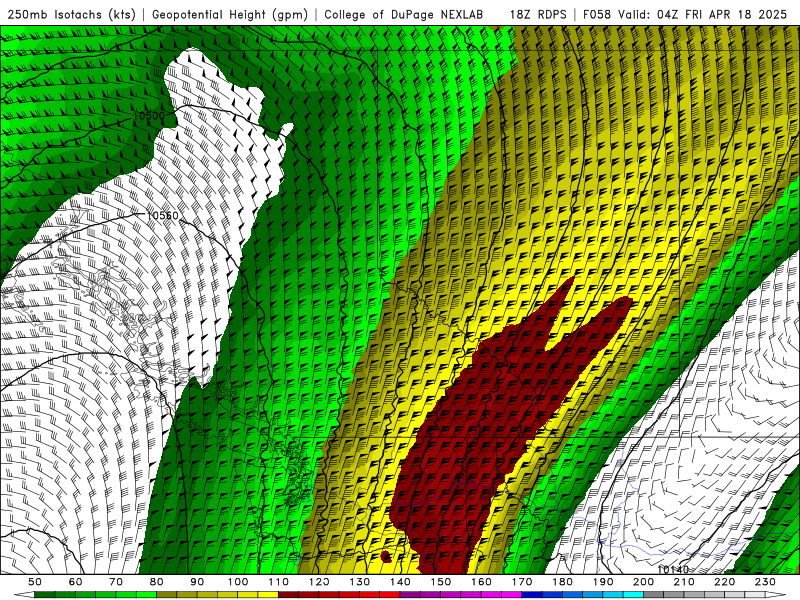
Task: Click the 100 value on the color scale
Action: (238, 582)
